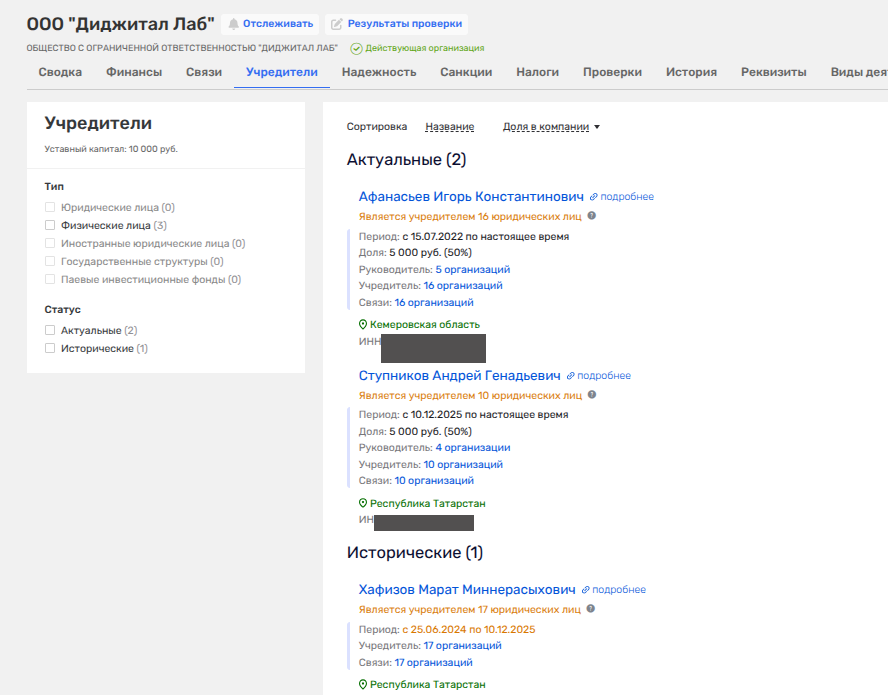Click the green checkmark icon near Действующая организация
Image resolution: width=888 pixels, height=695 pixels.
pos(356,49)
